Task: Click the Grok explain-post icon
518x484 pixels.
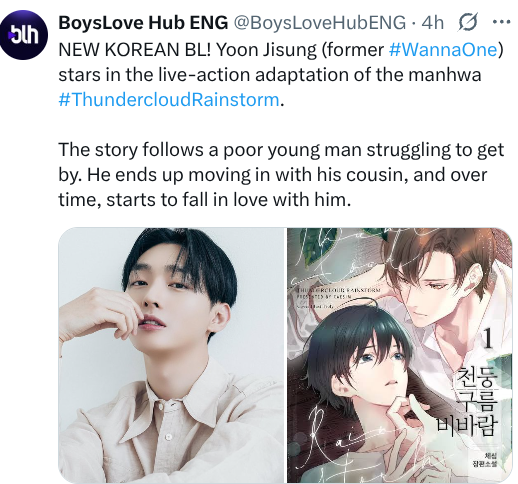Action: coord(468,23)
